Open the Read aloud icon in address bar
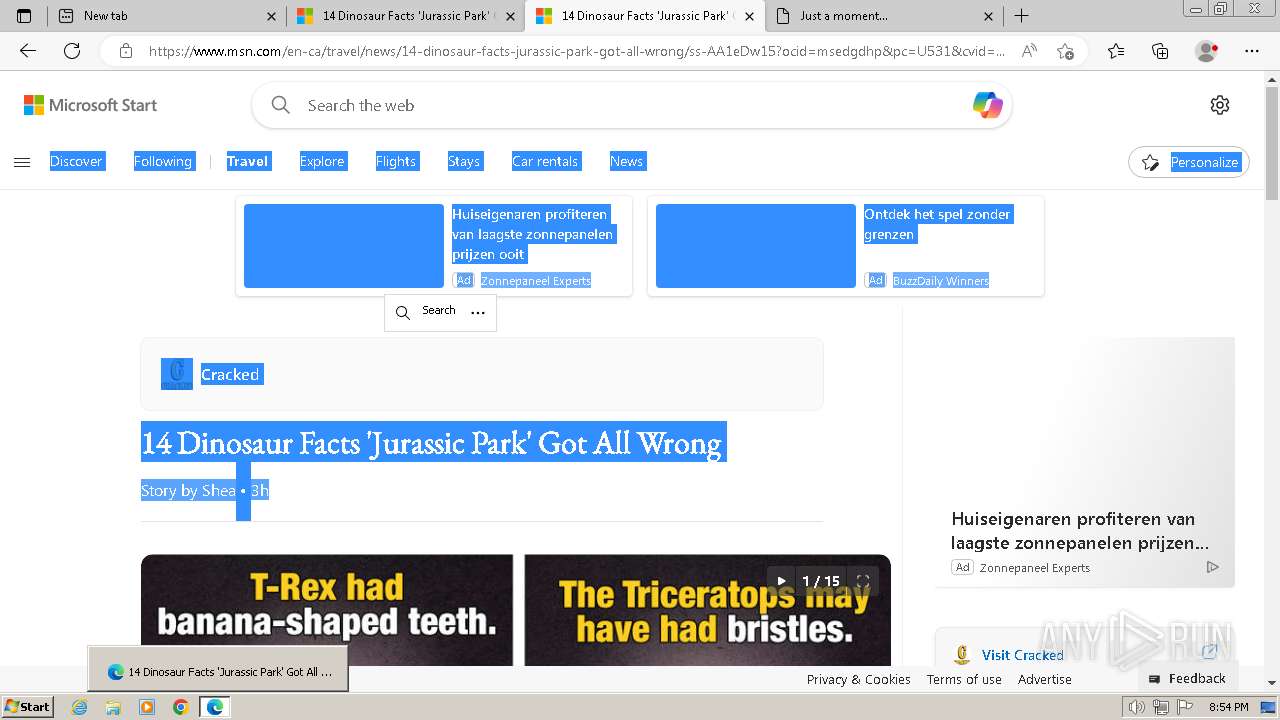 click(1029, 51)
